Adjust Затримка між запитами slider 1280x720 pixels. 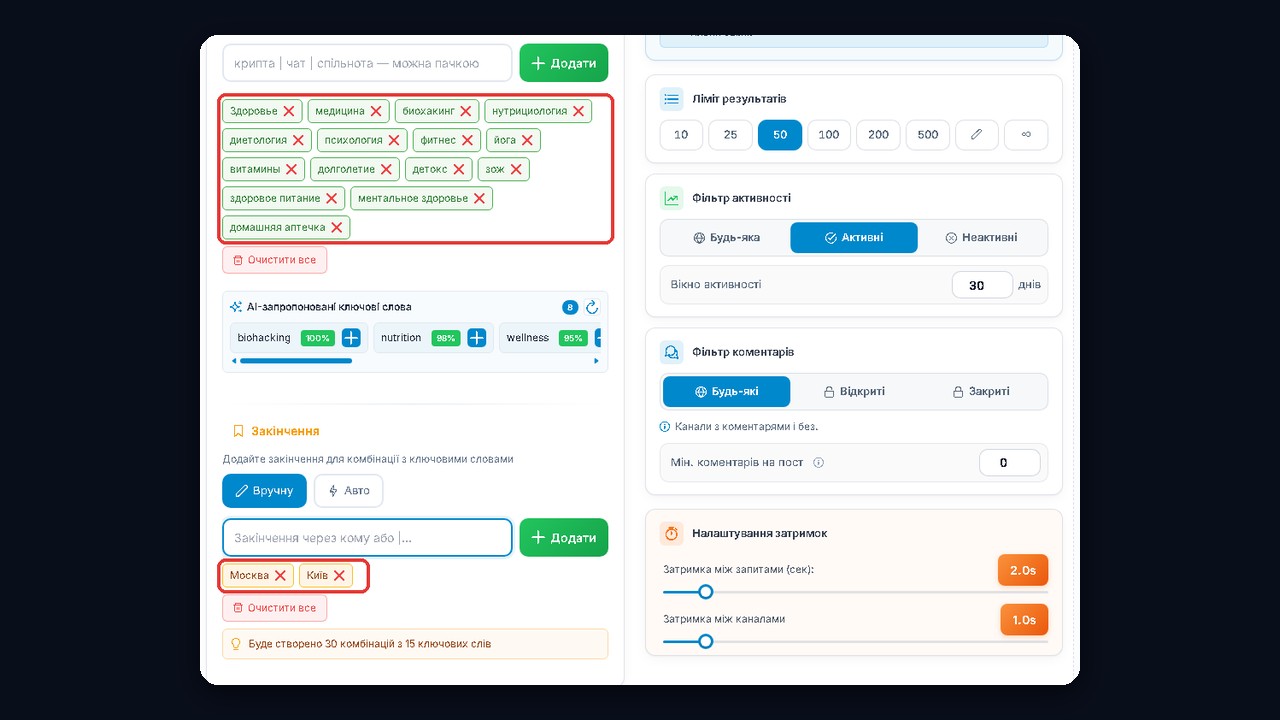pos(705,592)
